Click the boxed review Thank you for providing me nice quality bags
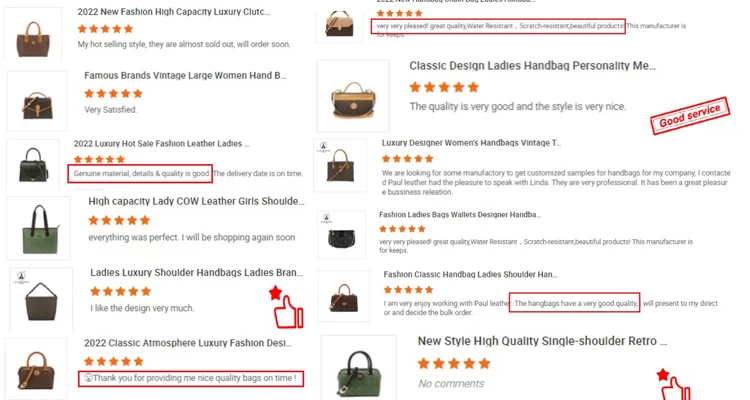The image size is (750, 400). coord(191,378)
